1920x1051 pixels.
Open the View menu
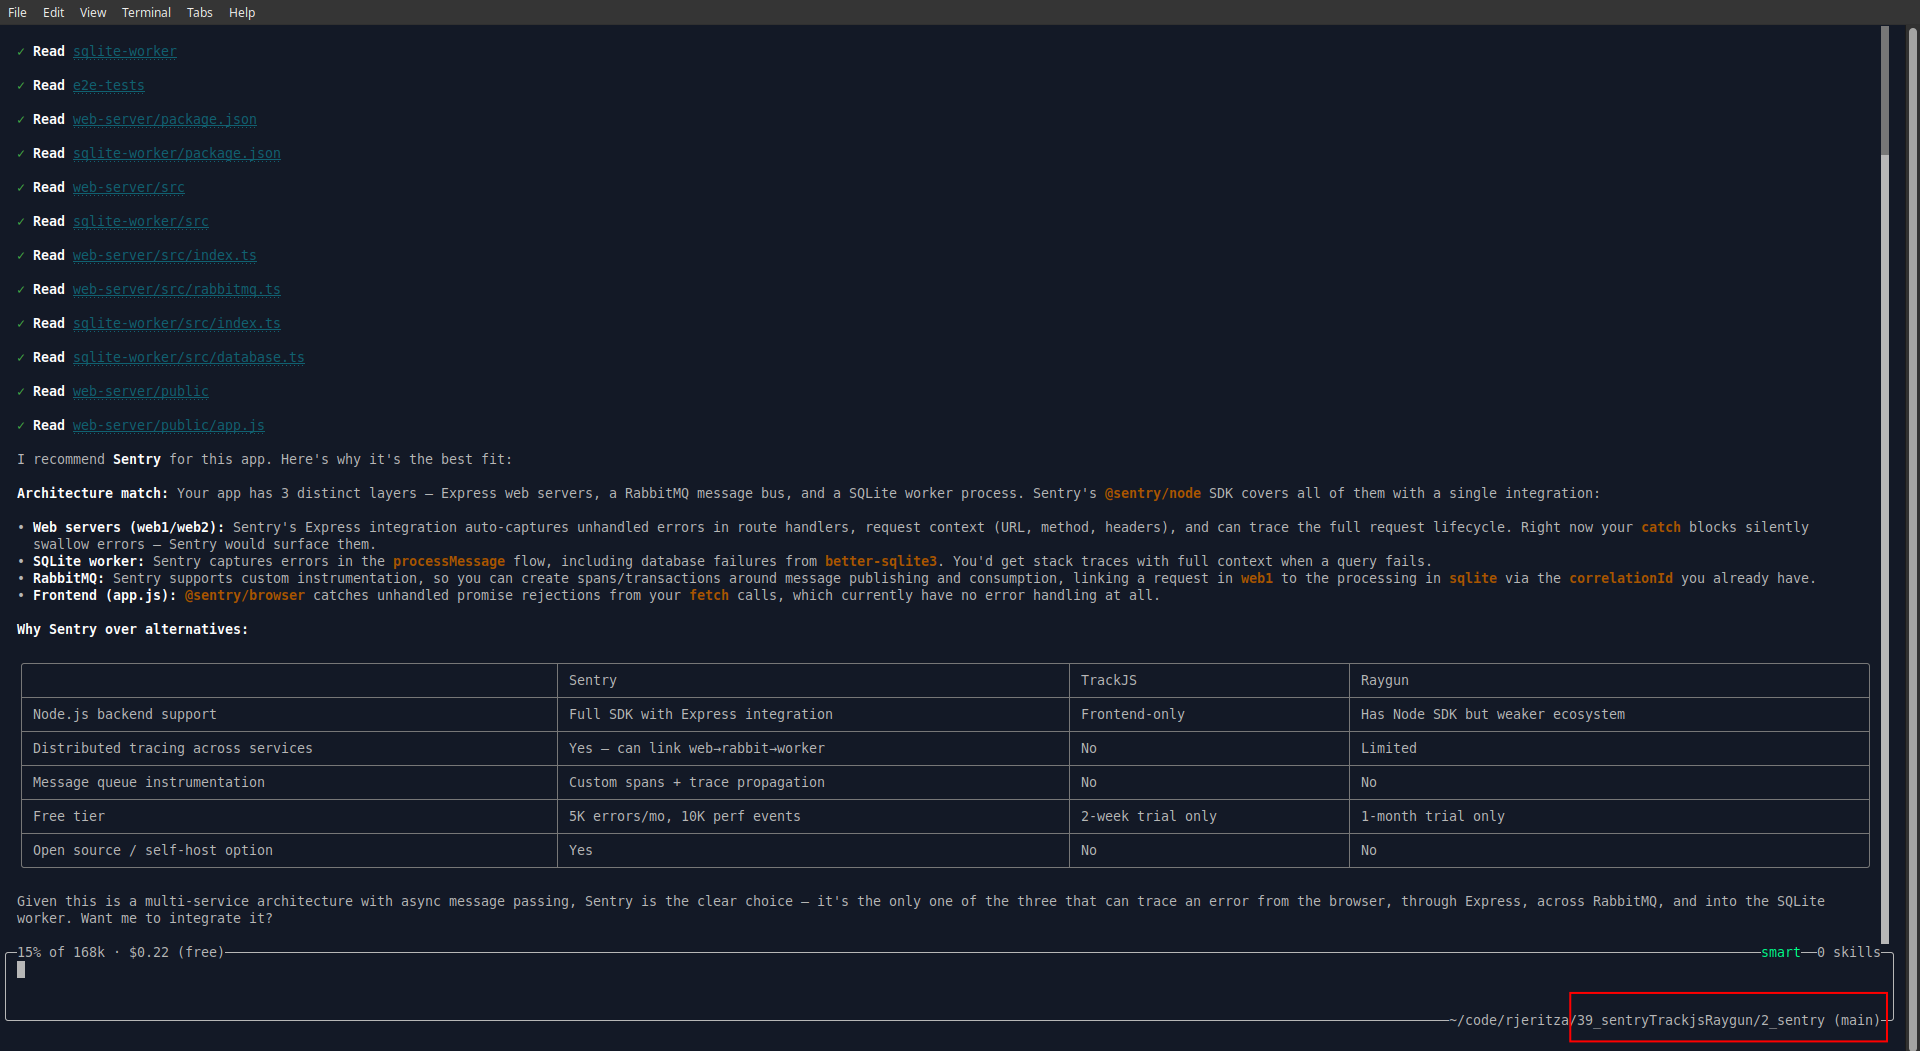pos(93,12)
